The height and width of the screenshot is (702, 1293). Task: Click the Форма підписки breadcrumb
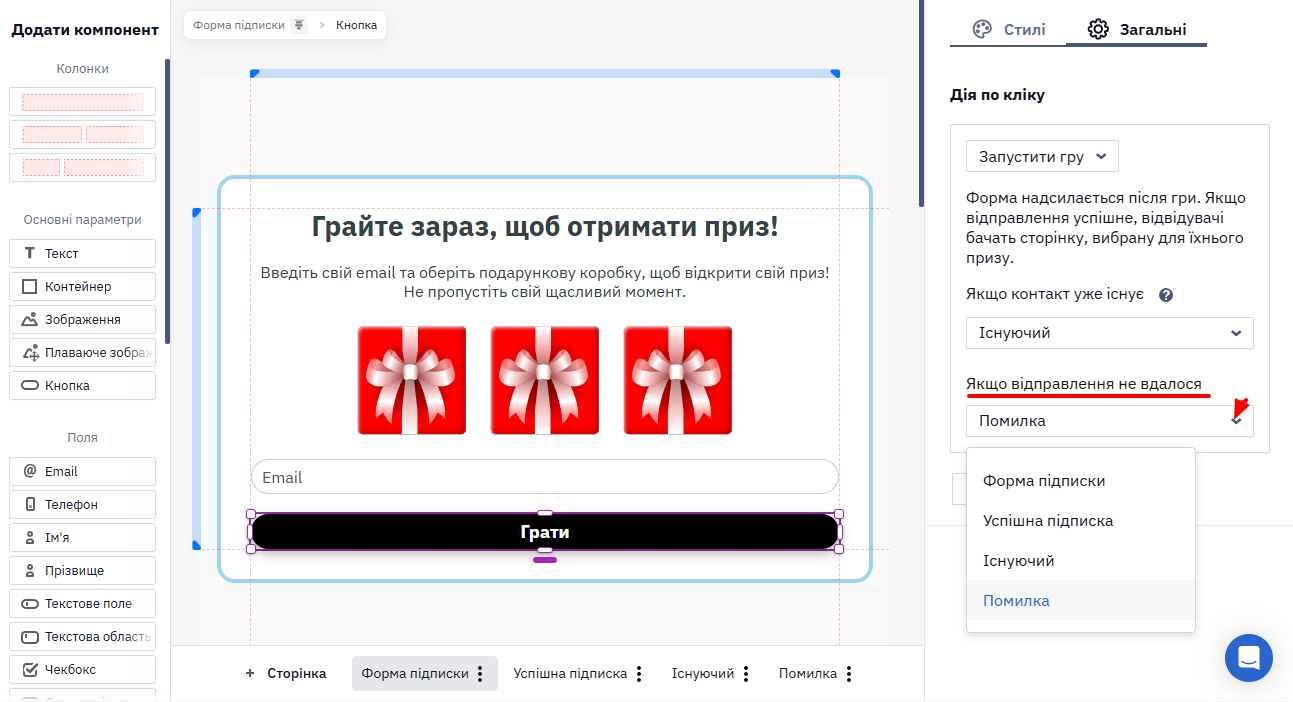coord(238,25)
